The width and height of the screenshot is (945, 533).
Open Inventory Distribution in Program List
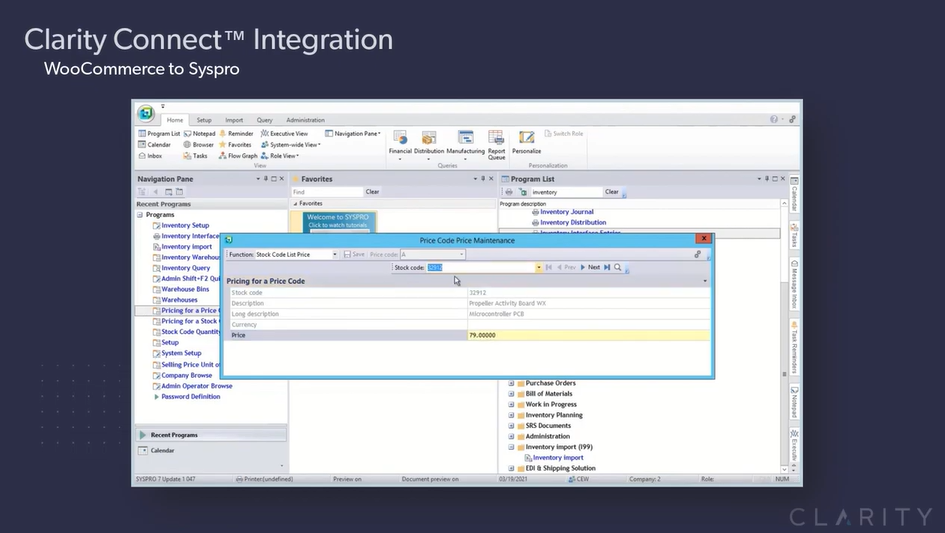(x=573, y=222)
